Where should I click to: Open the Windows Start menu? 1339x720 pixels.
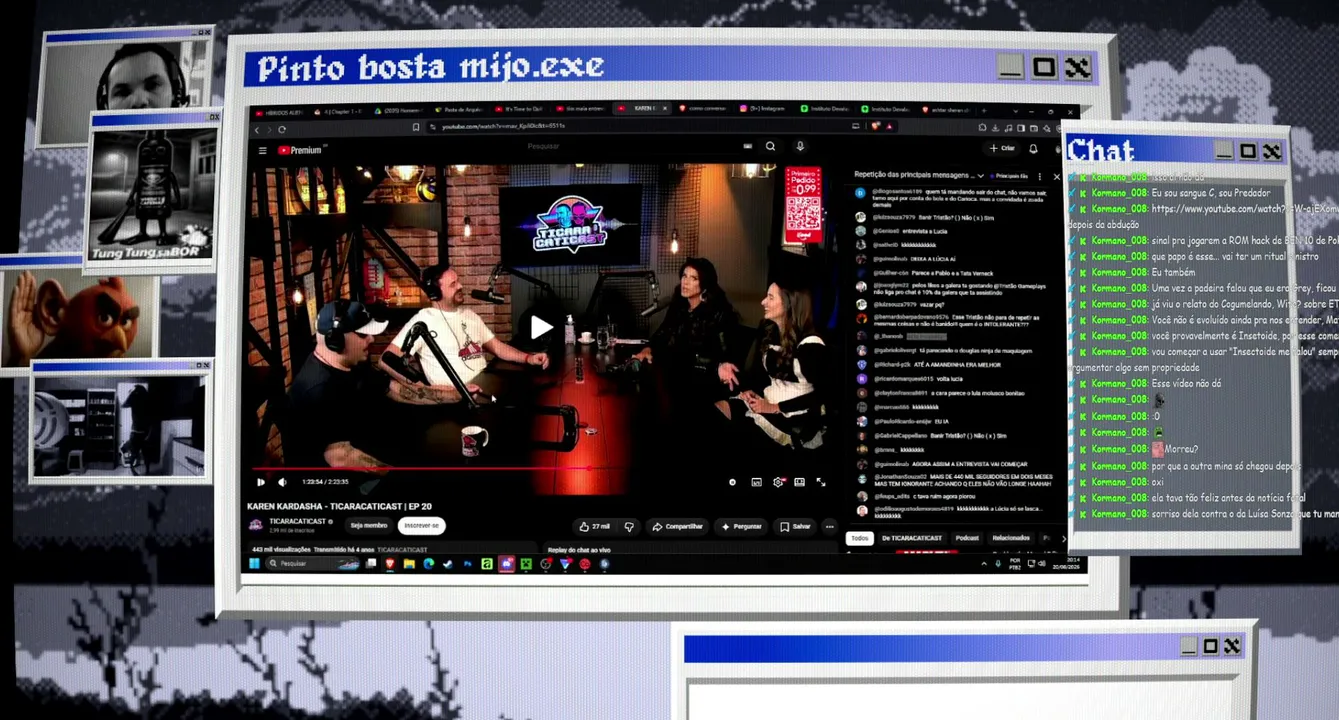pos(254,564)
